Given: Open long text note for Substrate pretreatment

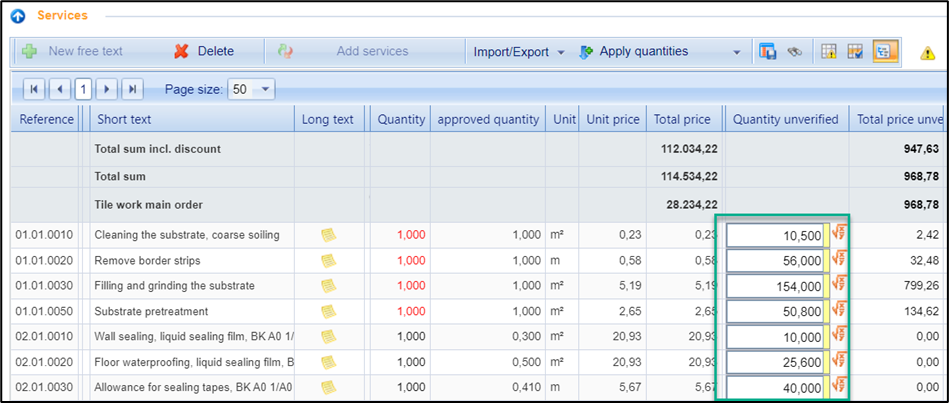Looking at the screenshot, I should tap(328, 311).
